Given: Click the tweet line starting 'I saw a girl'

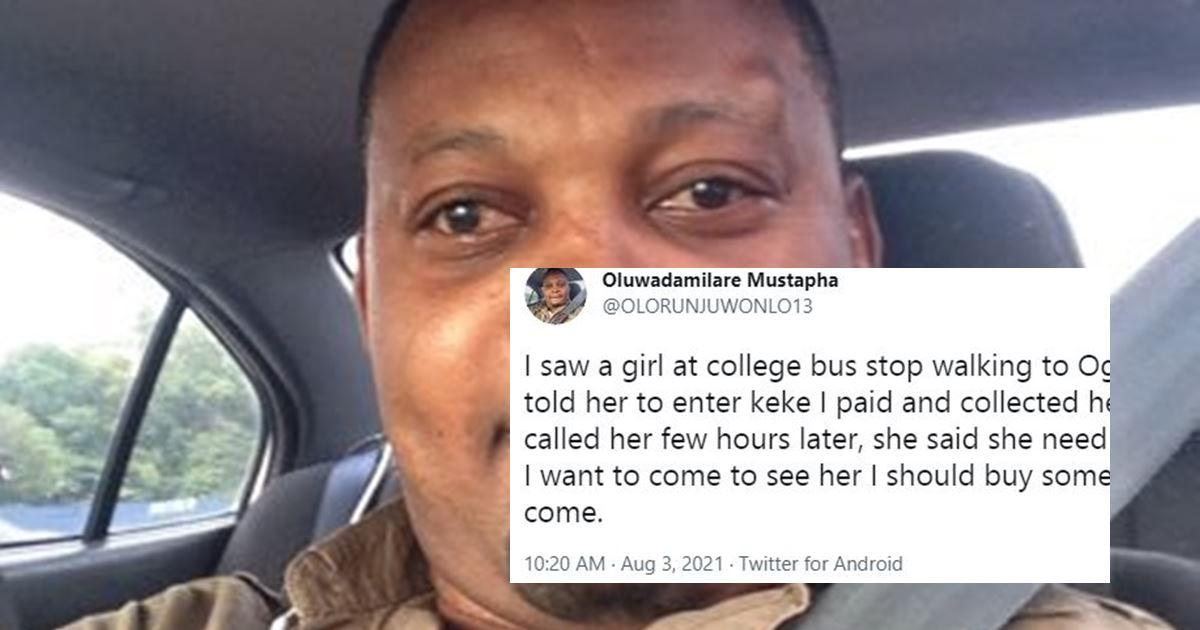Looking at the screenshot, I should [817, 367].
